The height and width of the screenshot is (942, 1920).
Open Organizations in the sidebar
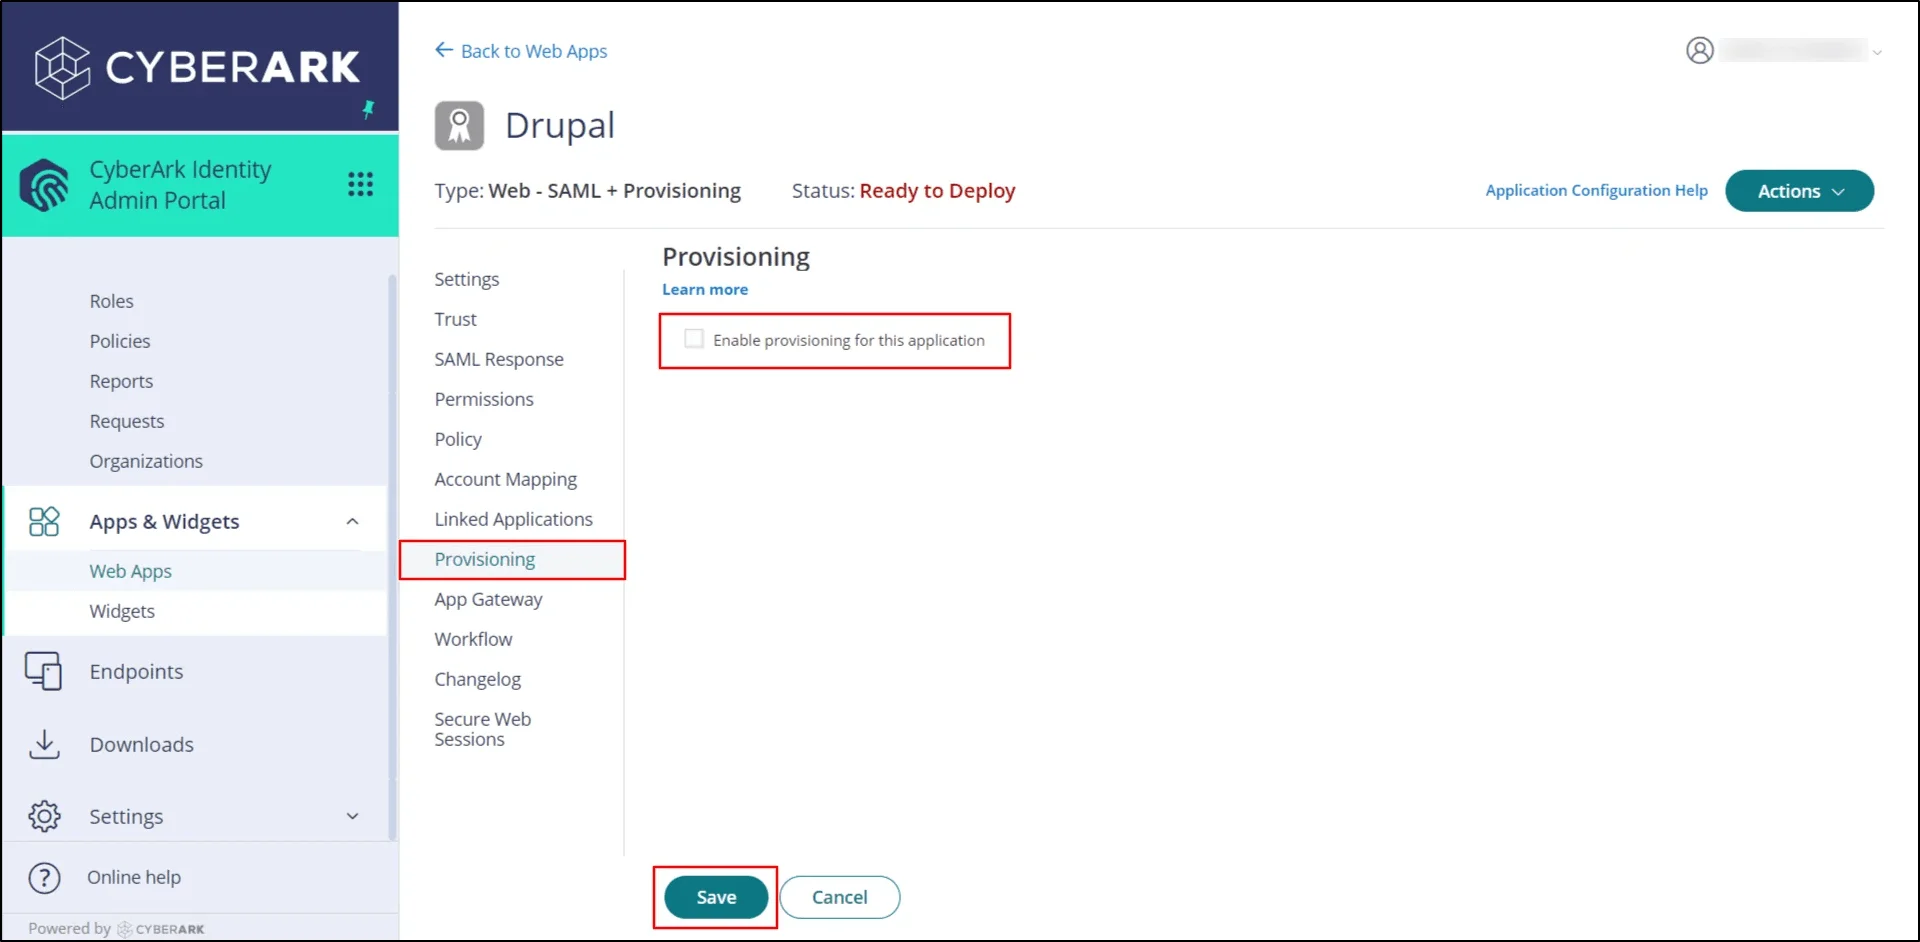pos(146,461)
